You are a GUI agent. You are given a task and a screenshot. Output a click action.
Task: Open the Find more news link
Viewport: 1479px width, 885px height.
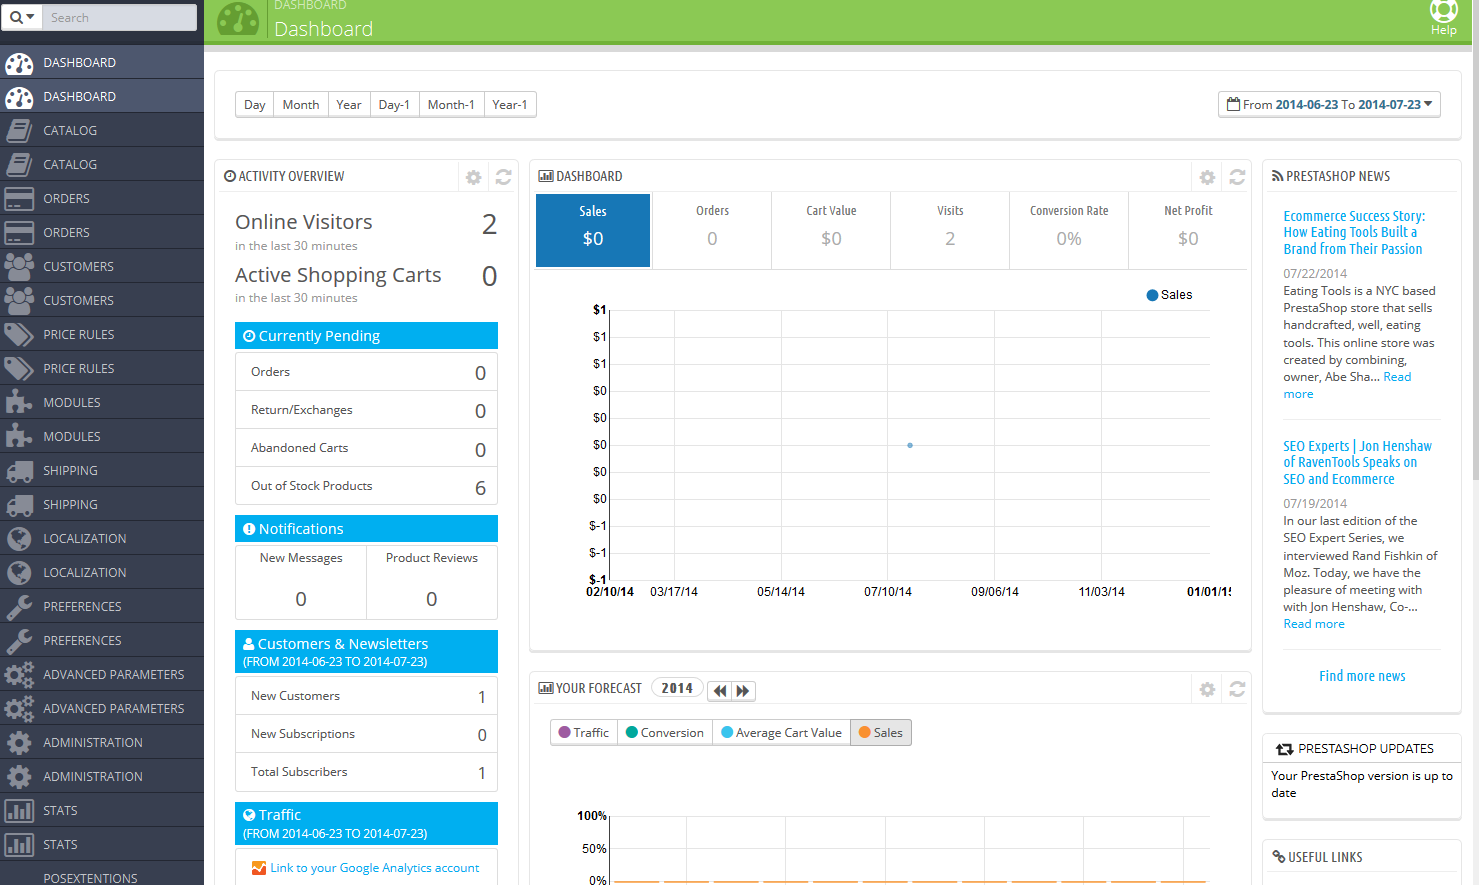(1361, 676)
